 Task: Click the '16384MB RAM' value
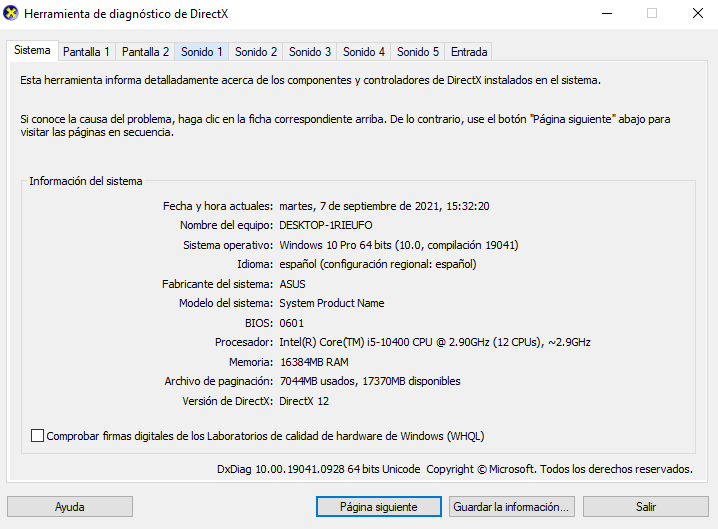tap(314, 362)
